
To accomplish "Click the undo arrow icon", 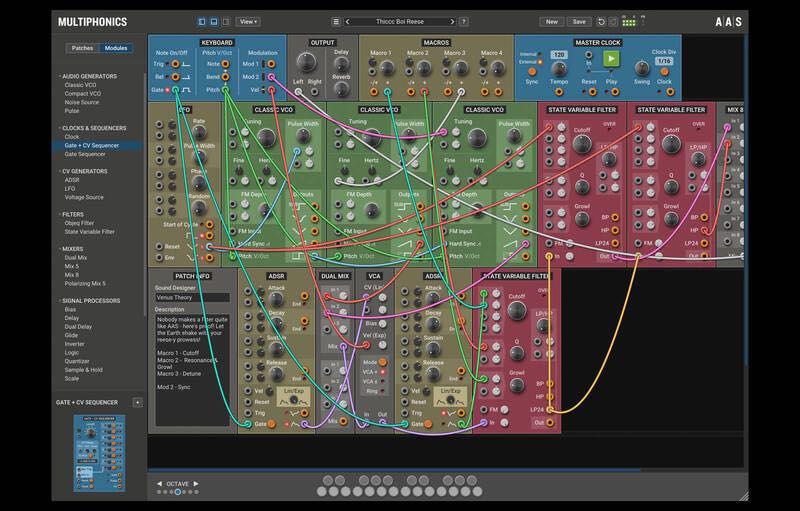I will 601,21.
